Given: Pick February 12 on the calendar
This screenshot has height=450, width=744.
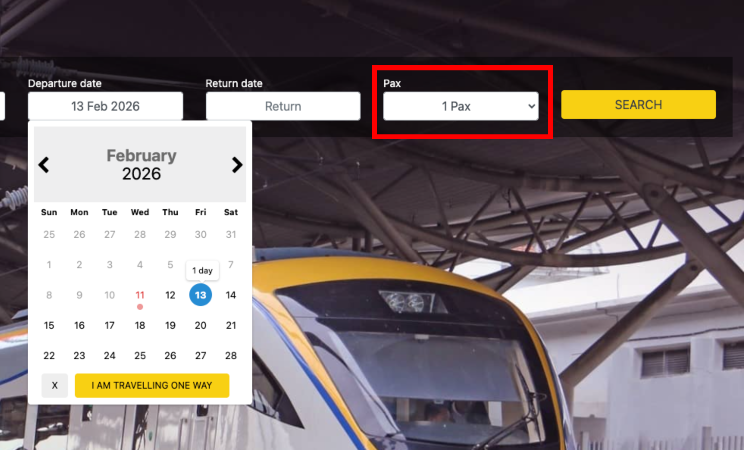Looking at the screenshot, I should pyautogui.click(x=170, y=295).
